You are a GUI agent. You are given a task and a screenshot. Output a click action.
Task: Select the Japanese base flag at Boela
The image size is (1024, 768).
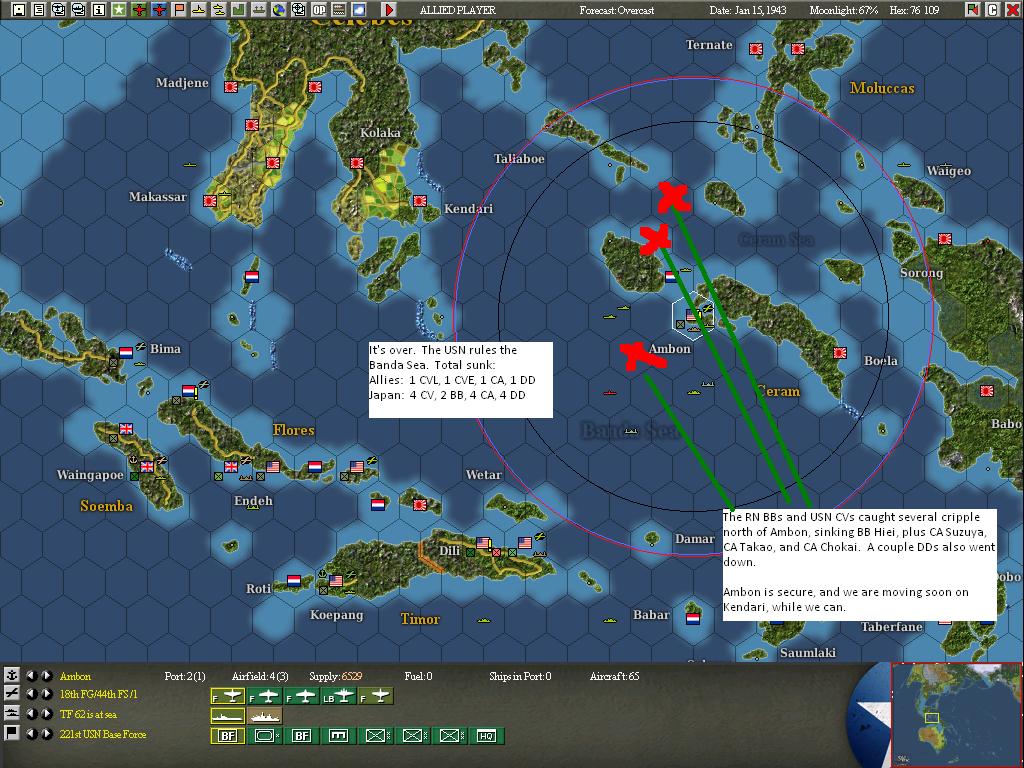pos(840,353)
